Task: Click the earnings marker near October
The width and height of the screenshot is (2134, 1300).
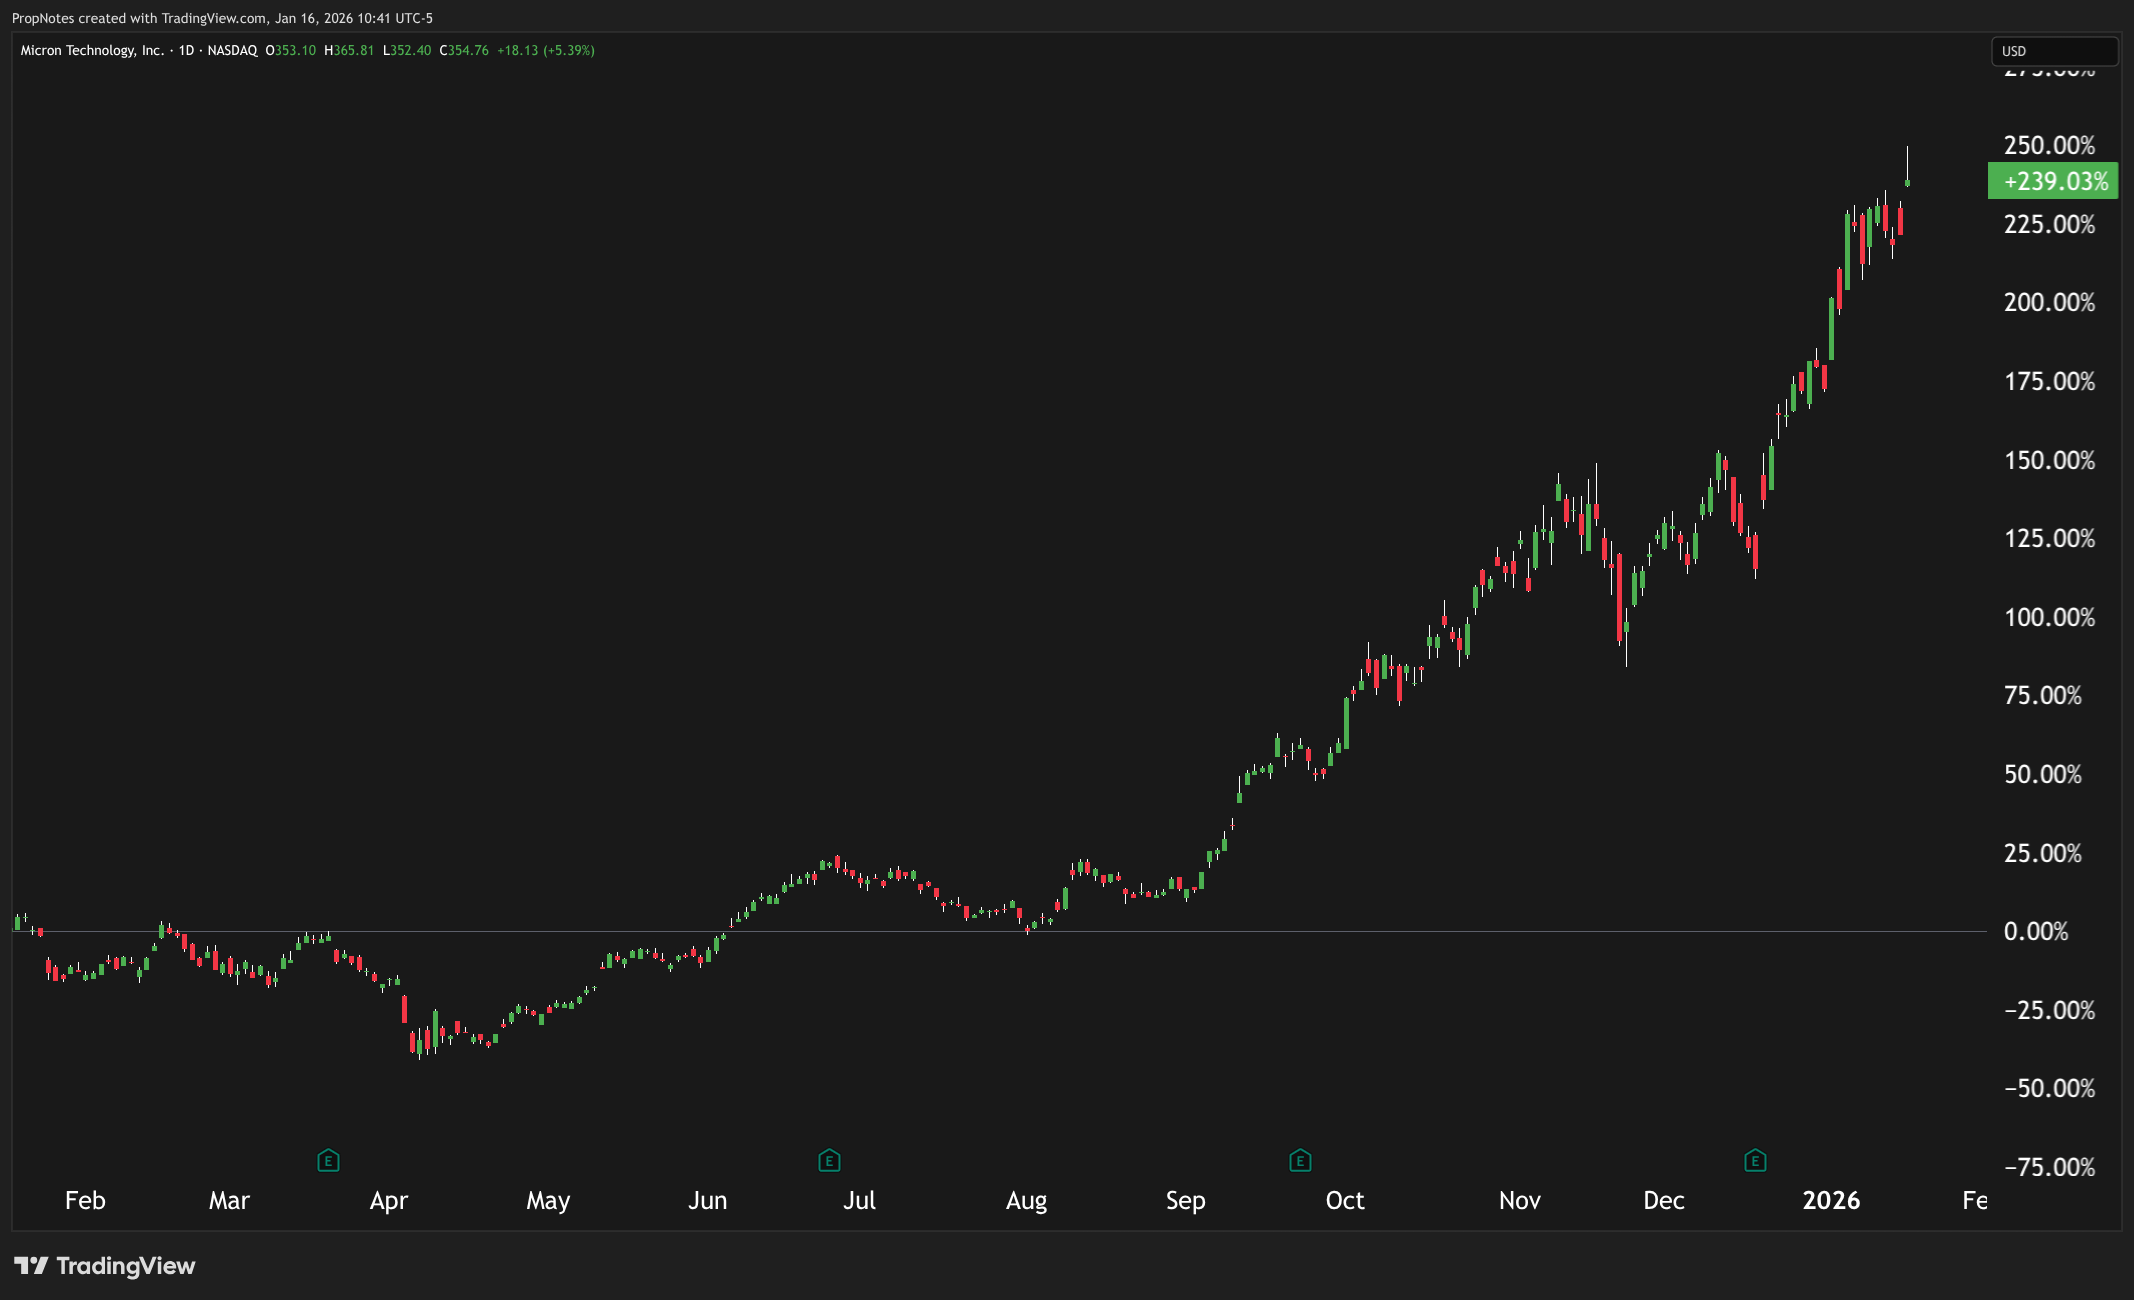Action: tap(1299, 1161)
